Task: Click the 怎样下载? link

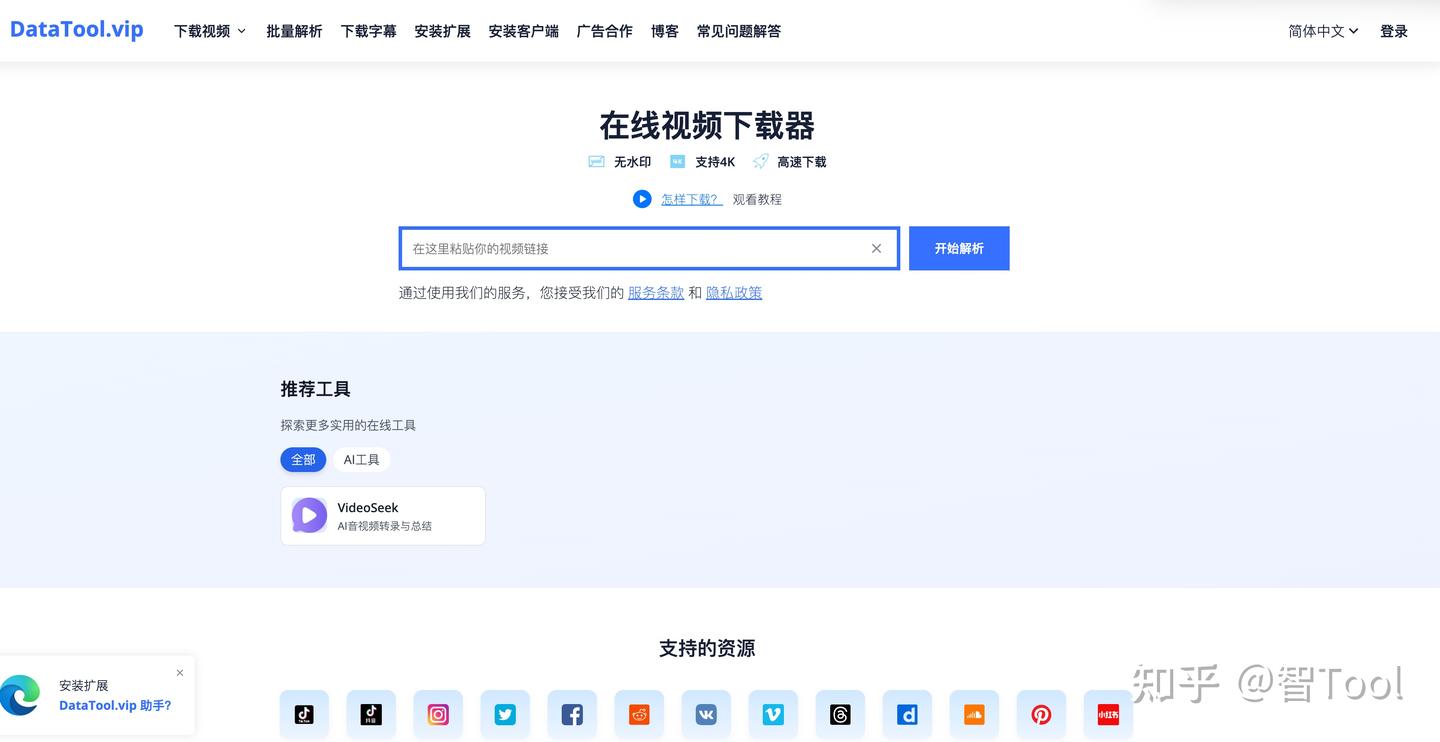Action: pyautogui.click(x=691, y=199)
